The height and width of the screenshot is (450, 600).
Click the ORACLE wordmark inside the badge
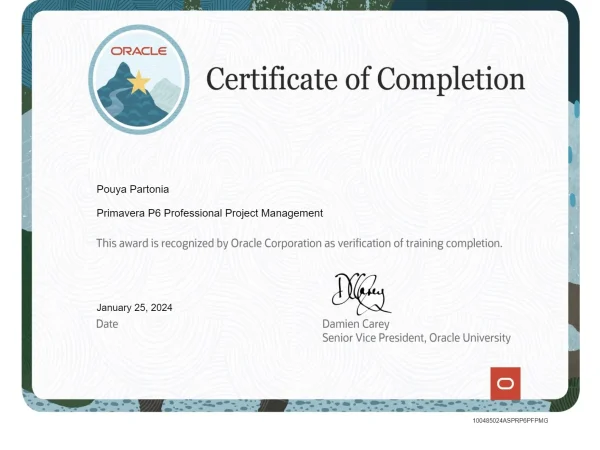point(138,50)
